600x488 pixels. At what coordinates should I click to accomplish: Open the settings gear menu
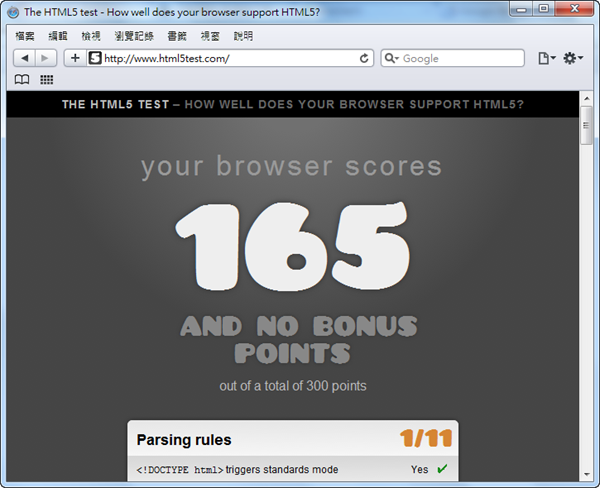tap(573, 58)
